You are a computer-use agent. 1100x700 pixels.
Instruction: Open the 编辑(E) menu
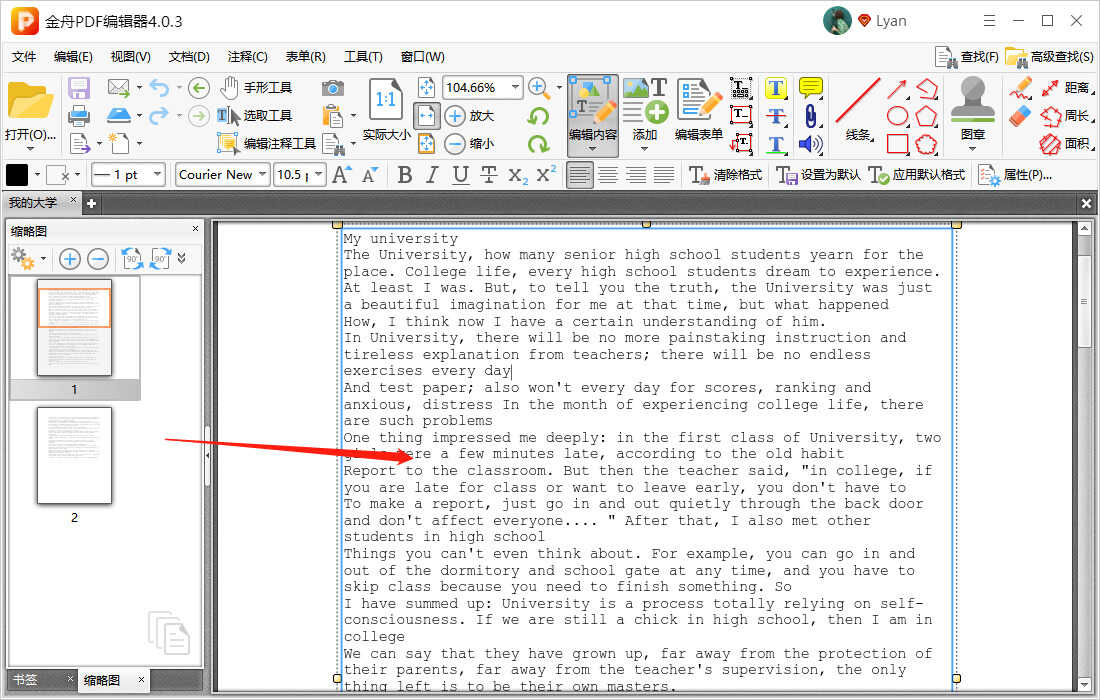coord(73,57)
